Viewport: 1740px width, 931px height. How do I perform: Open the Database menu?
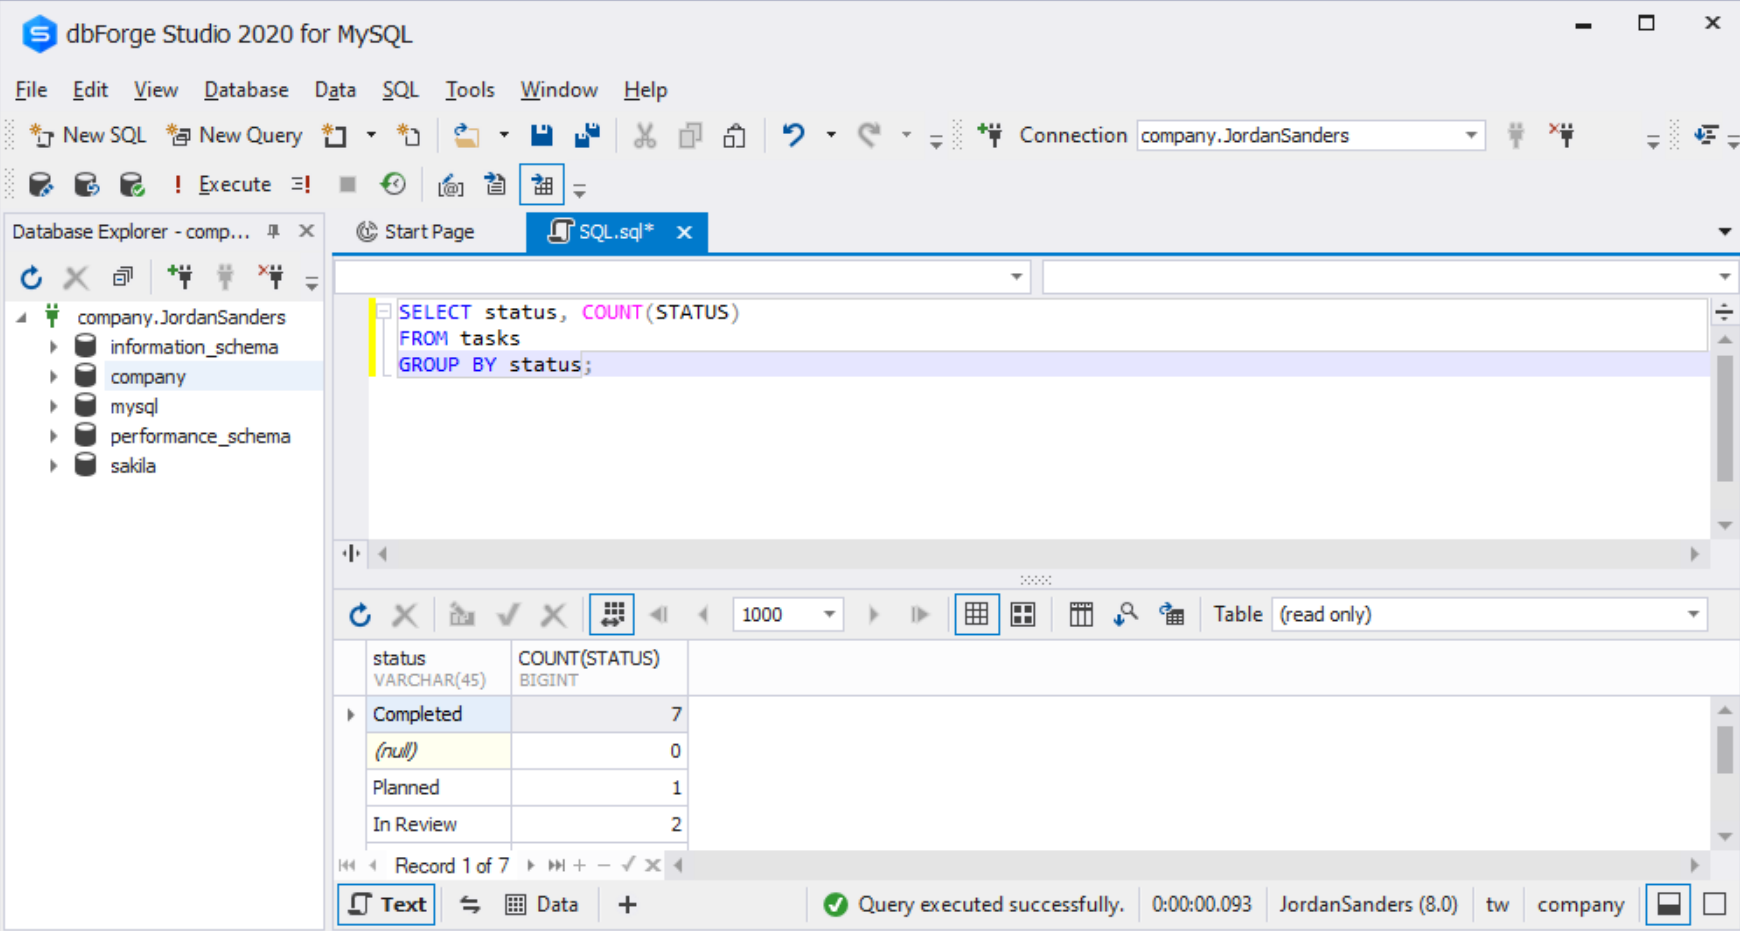tap(246, 90)
